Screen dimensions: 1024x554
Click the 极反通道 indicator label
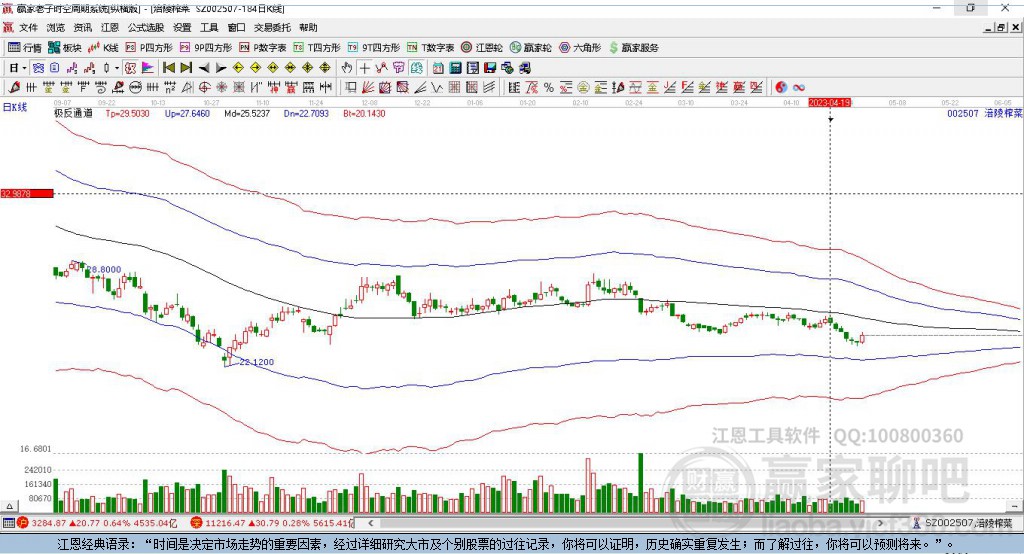(73, 113)
